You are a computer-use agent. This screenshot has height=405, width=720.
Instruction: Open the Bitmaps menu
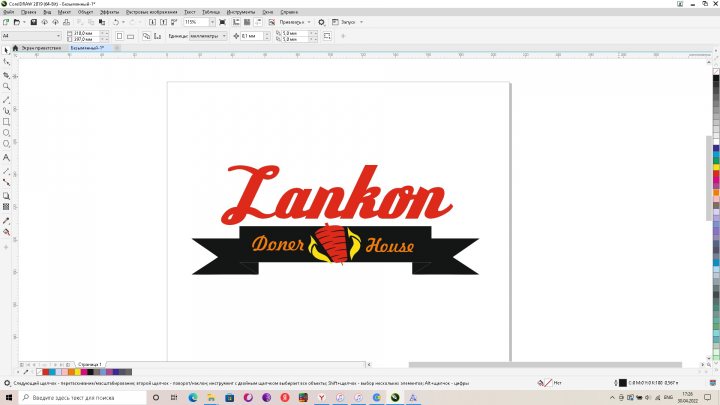(x=152, y=12)
